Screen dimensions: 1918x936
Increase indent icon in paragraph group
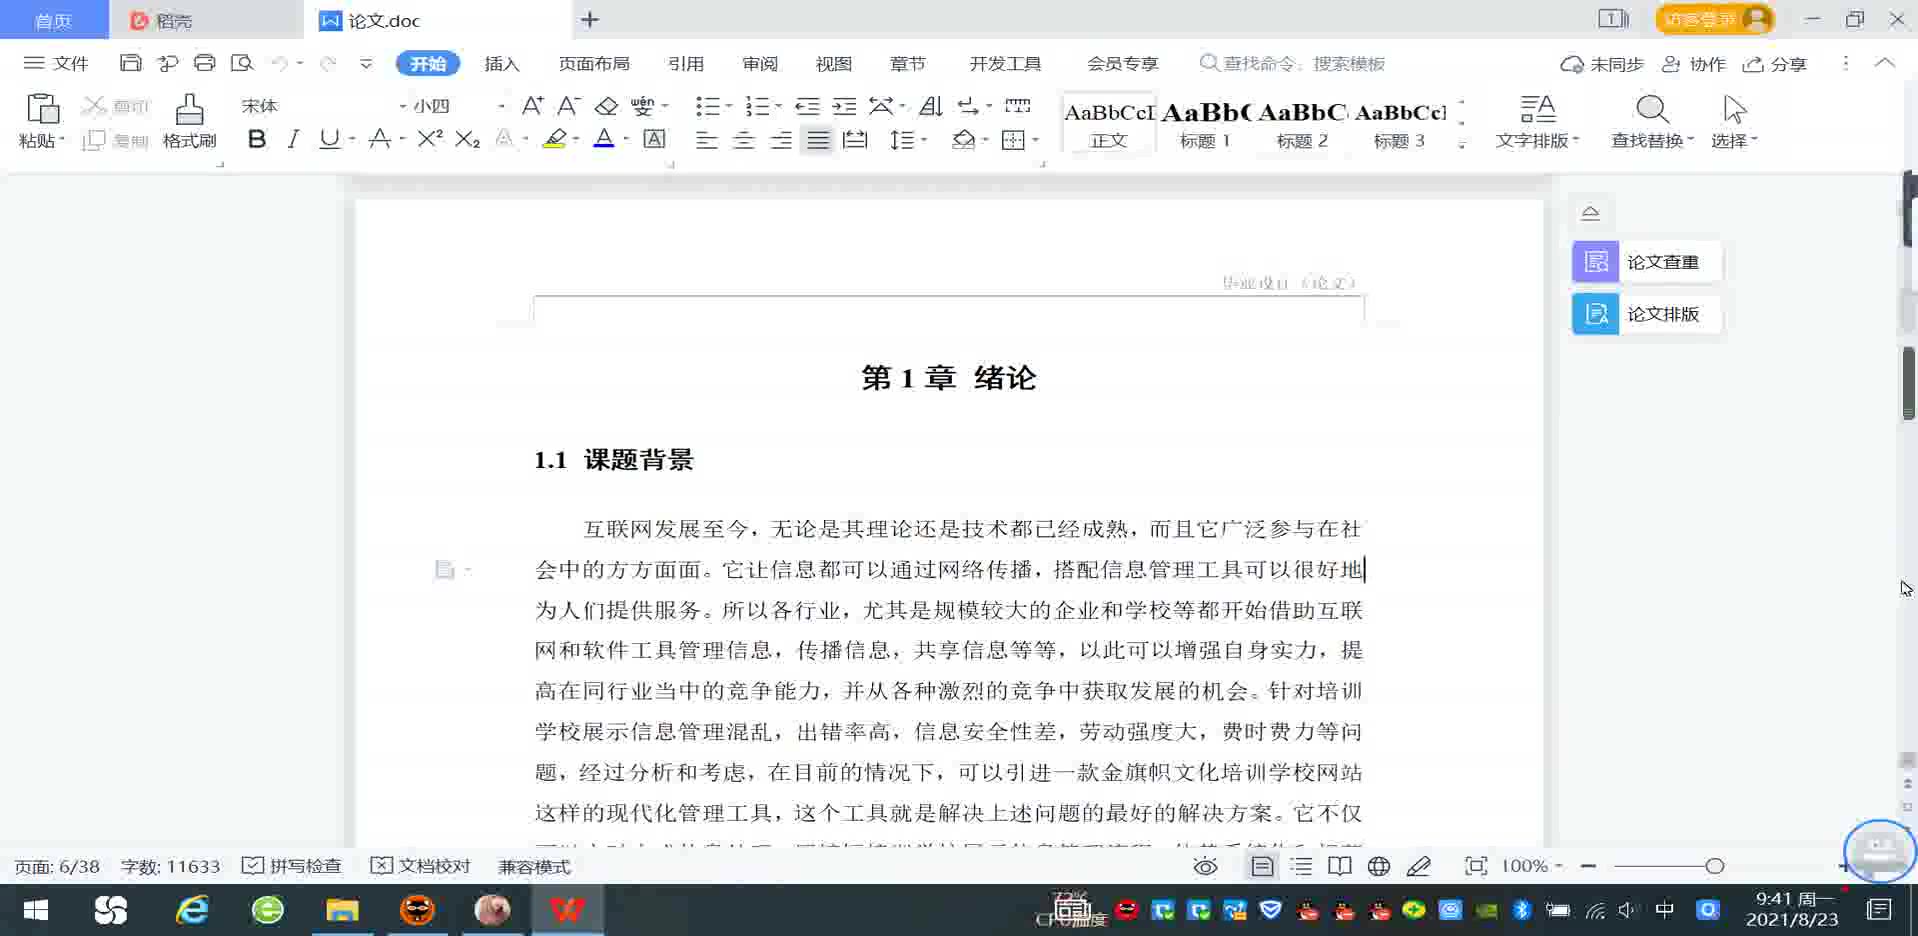click(x=844, y=106)
